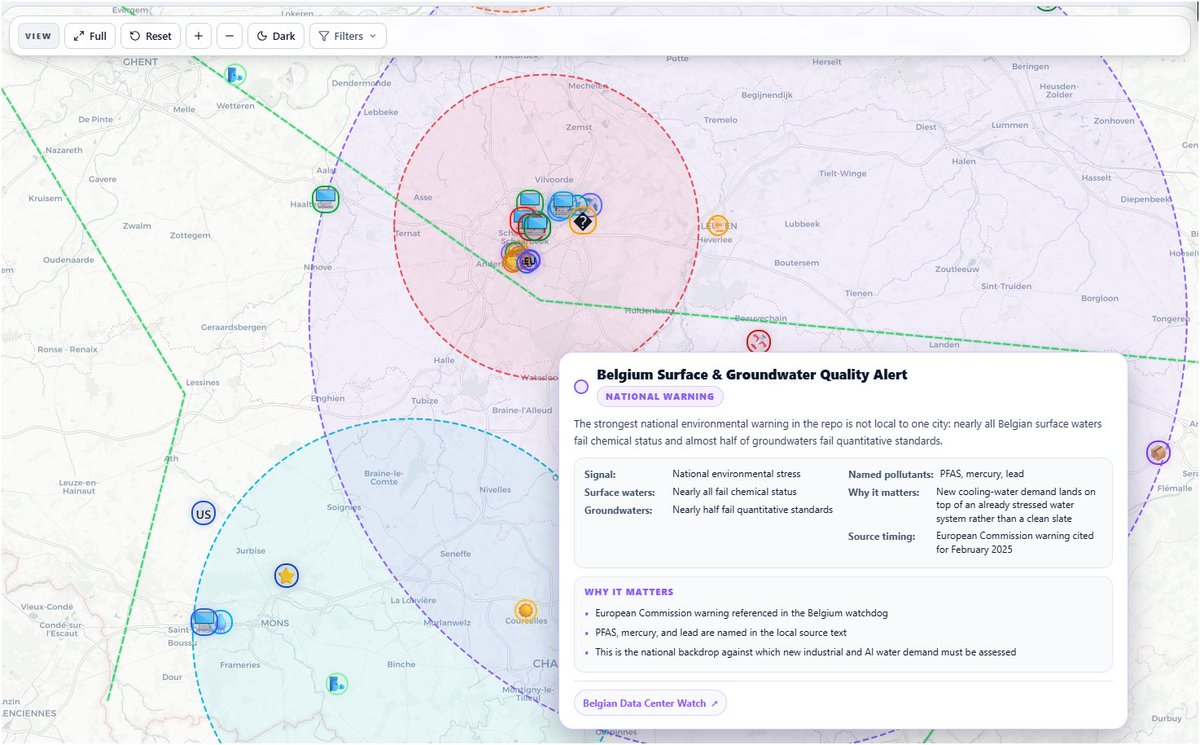Click the bullet about the national backdrop
This screenshot has height=745, width=1200.
coord(805,652)
